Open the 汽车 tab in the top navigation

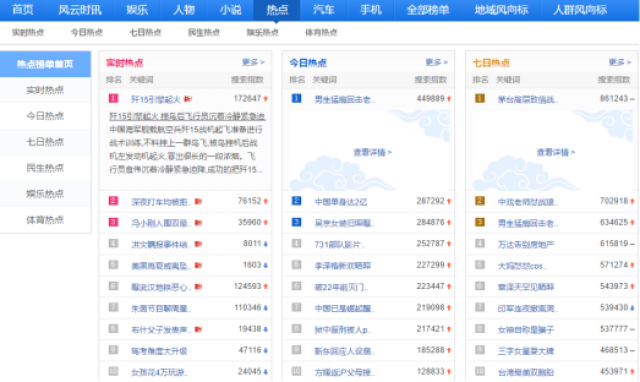coord(324,10)
